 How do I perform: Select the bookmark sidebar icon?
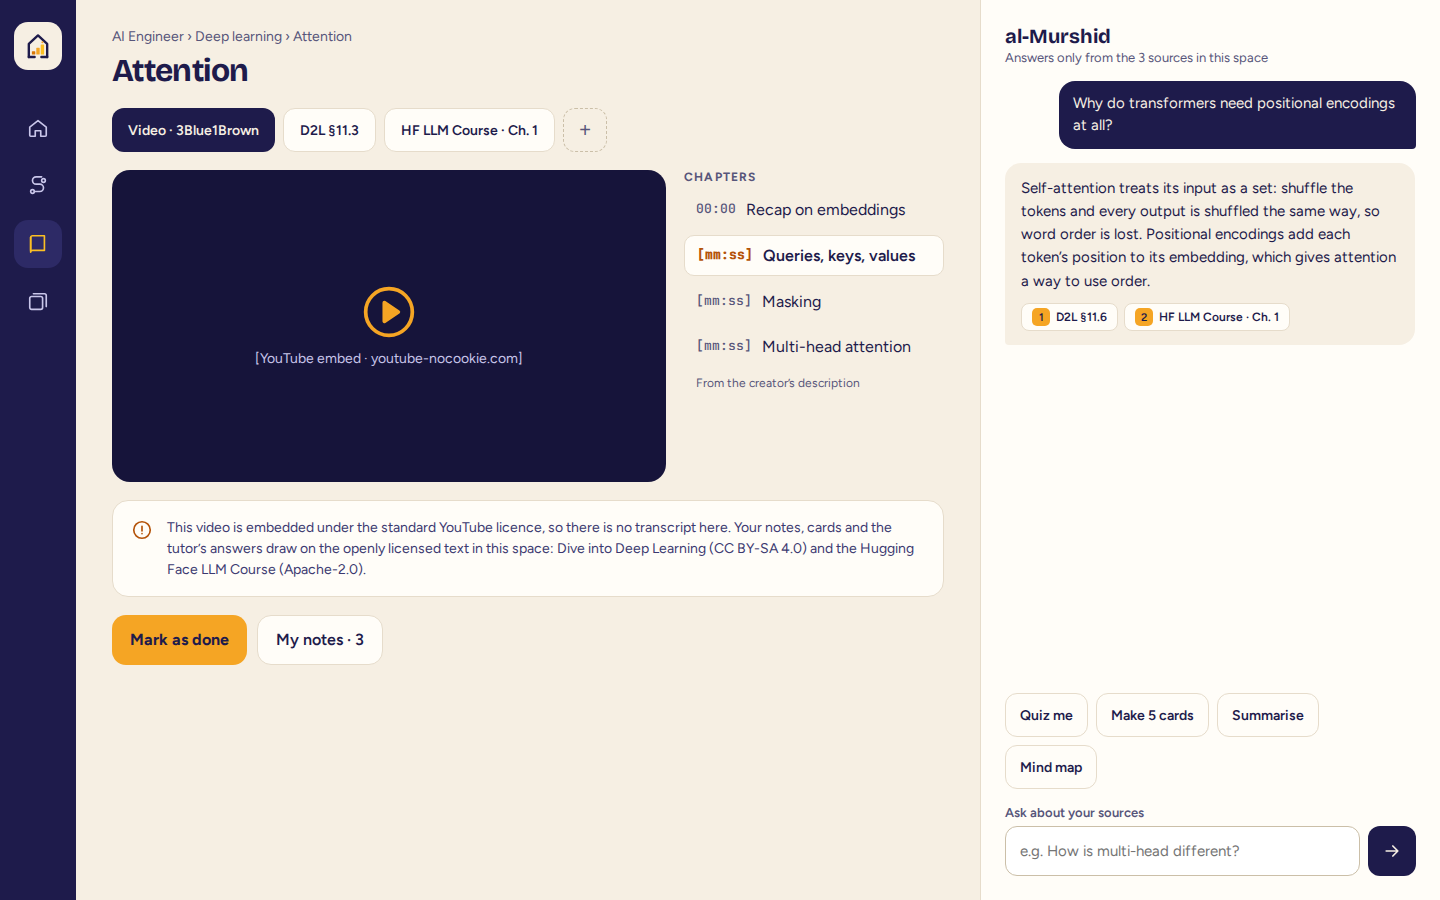[38, 244]
